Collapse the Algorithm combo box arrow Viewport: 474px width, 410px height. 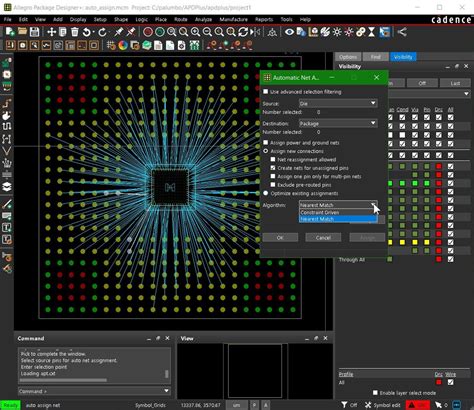(x=373, y=205)
